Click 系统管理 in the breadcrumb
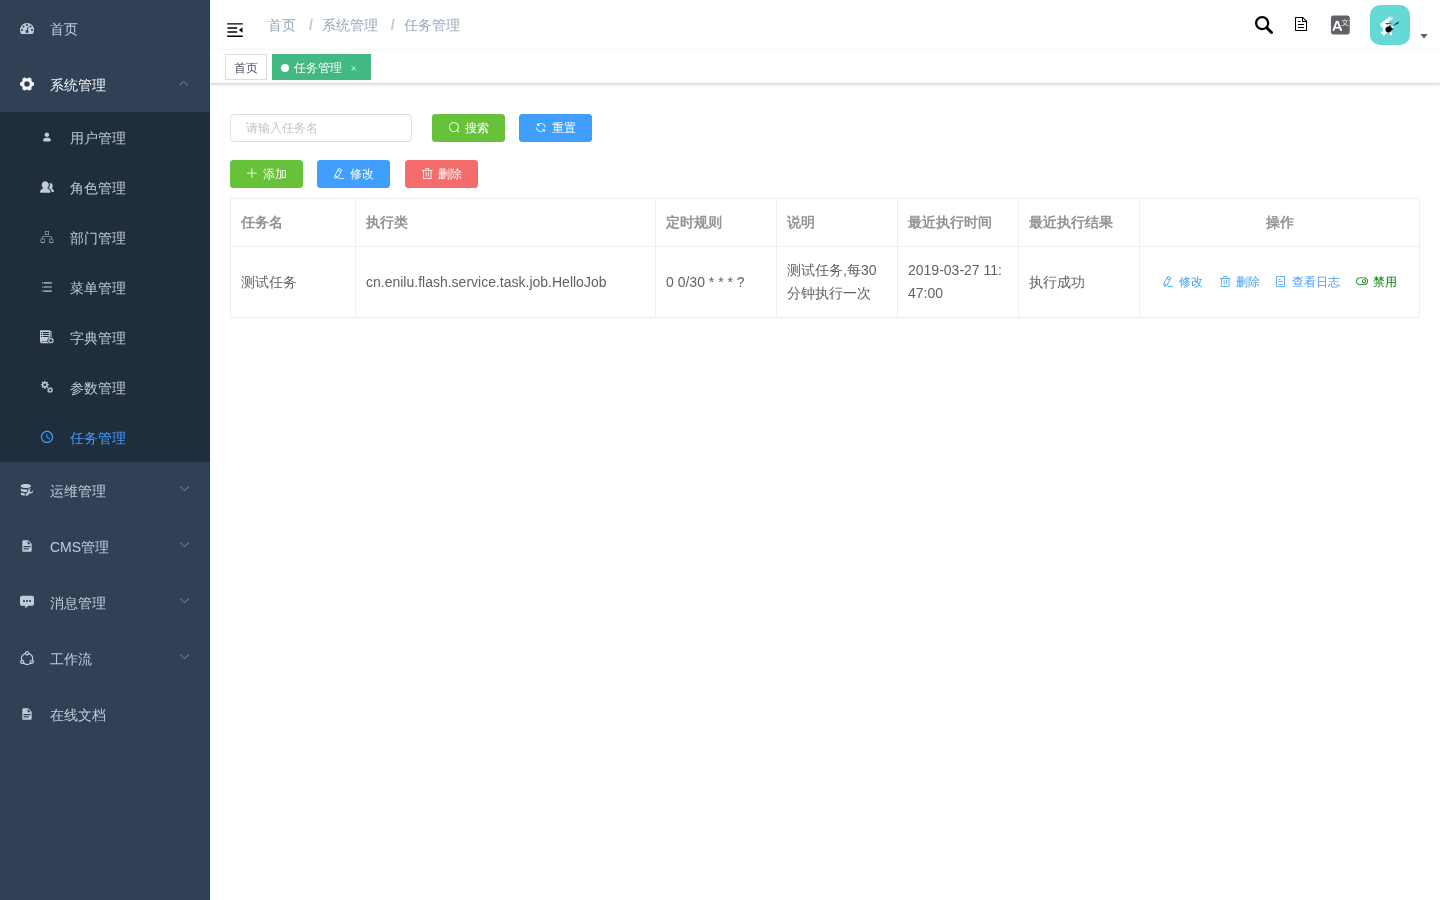 (350, 25)
